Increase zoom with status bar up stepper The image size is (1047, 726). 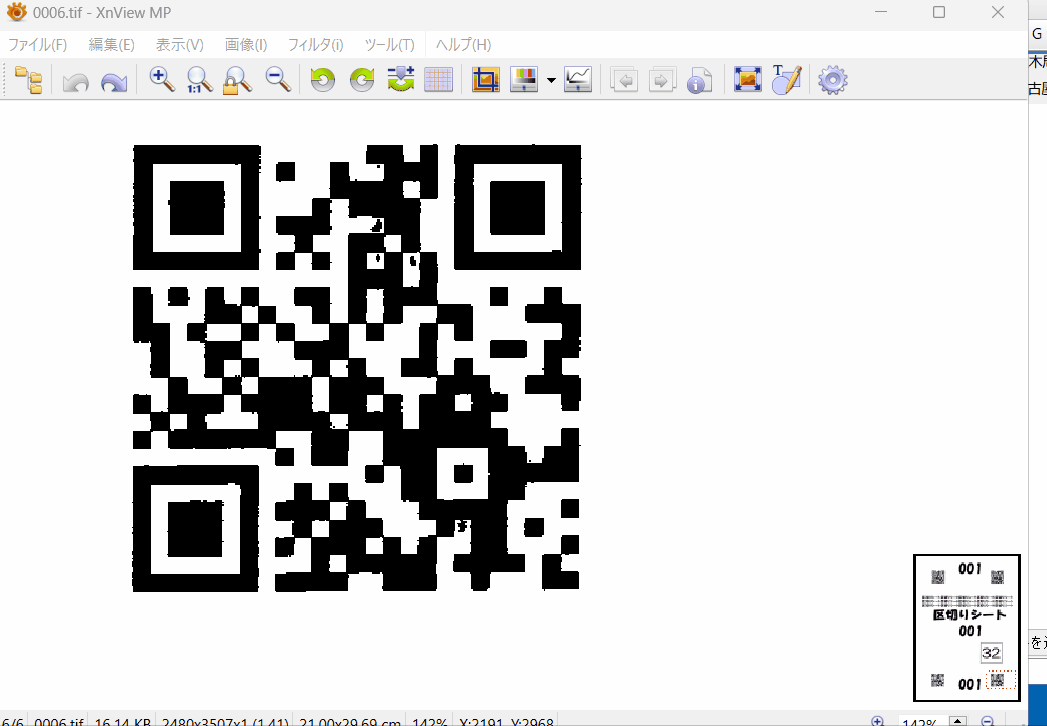point(958,721)
